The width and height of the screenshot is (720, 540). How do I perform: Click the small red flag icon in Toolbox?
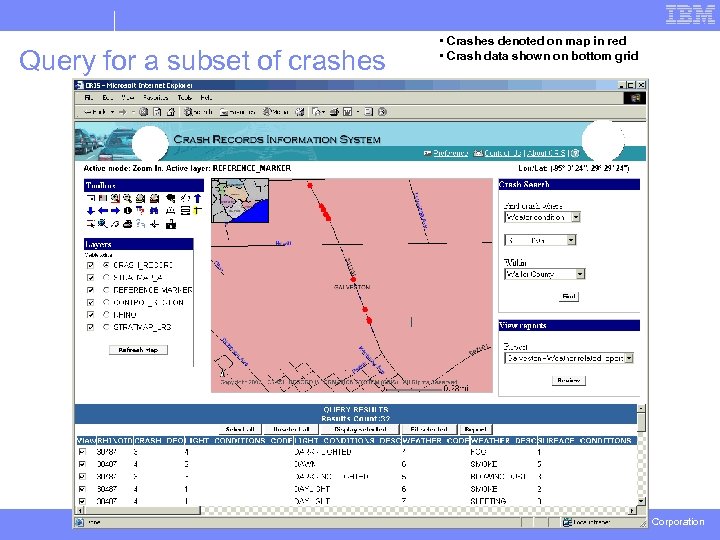coord(103,198)
